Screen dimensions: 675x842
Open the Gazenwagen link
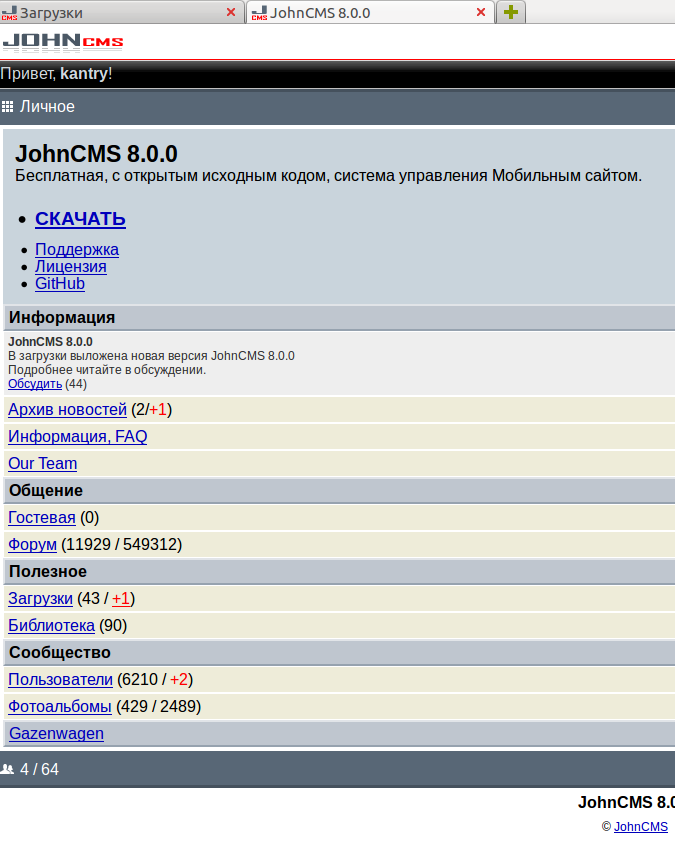pos(56,734)
